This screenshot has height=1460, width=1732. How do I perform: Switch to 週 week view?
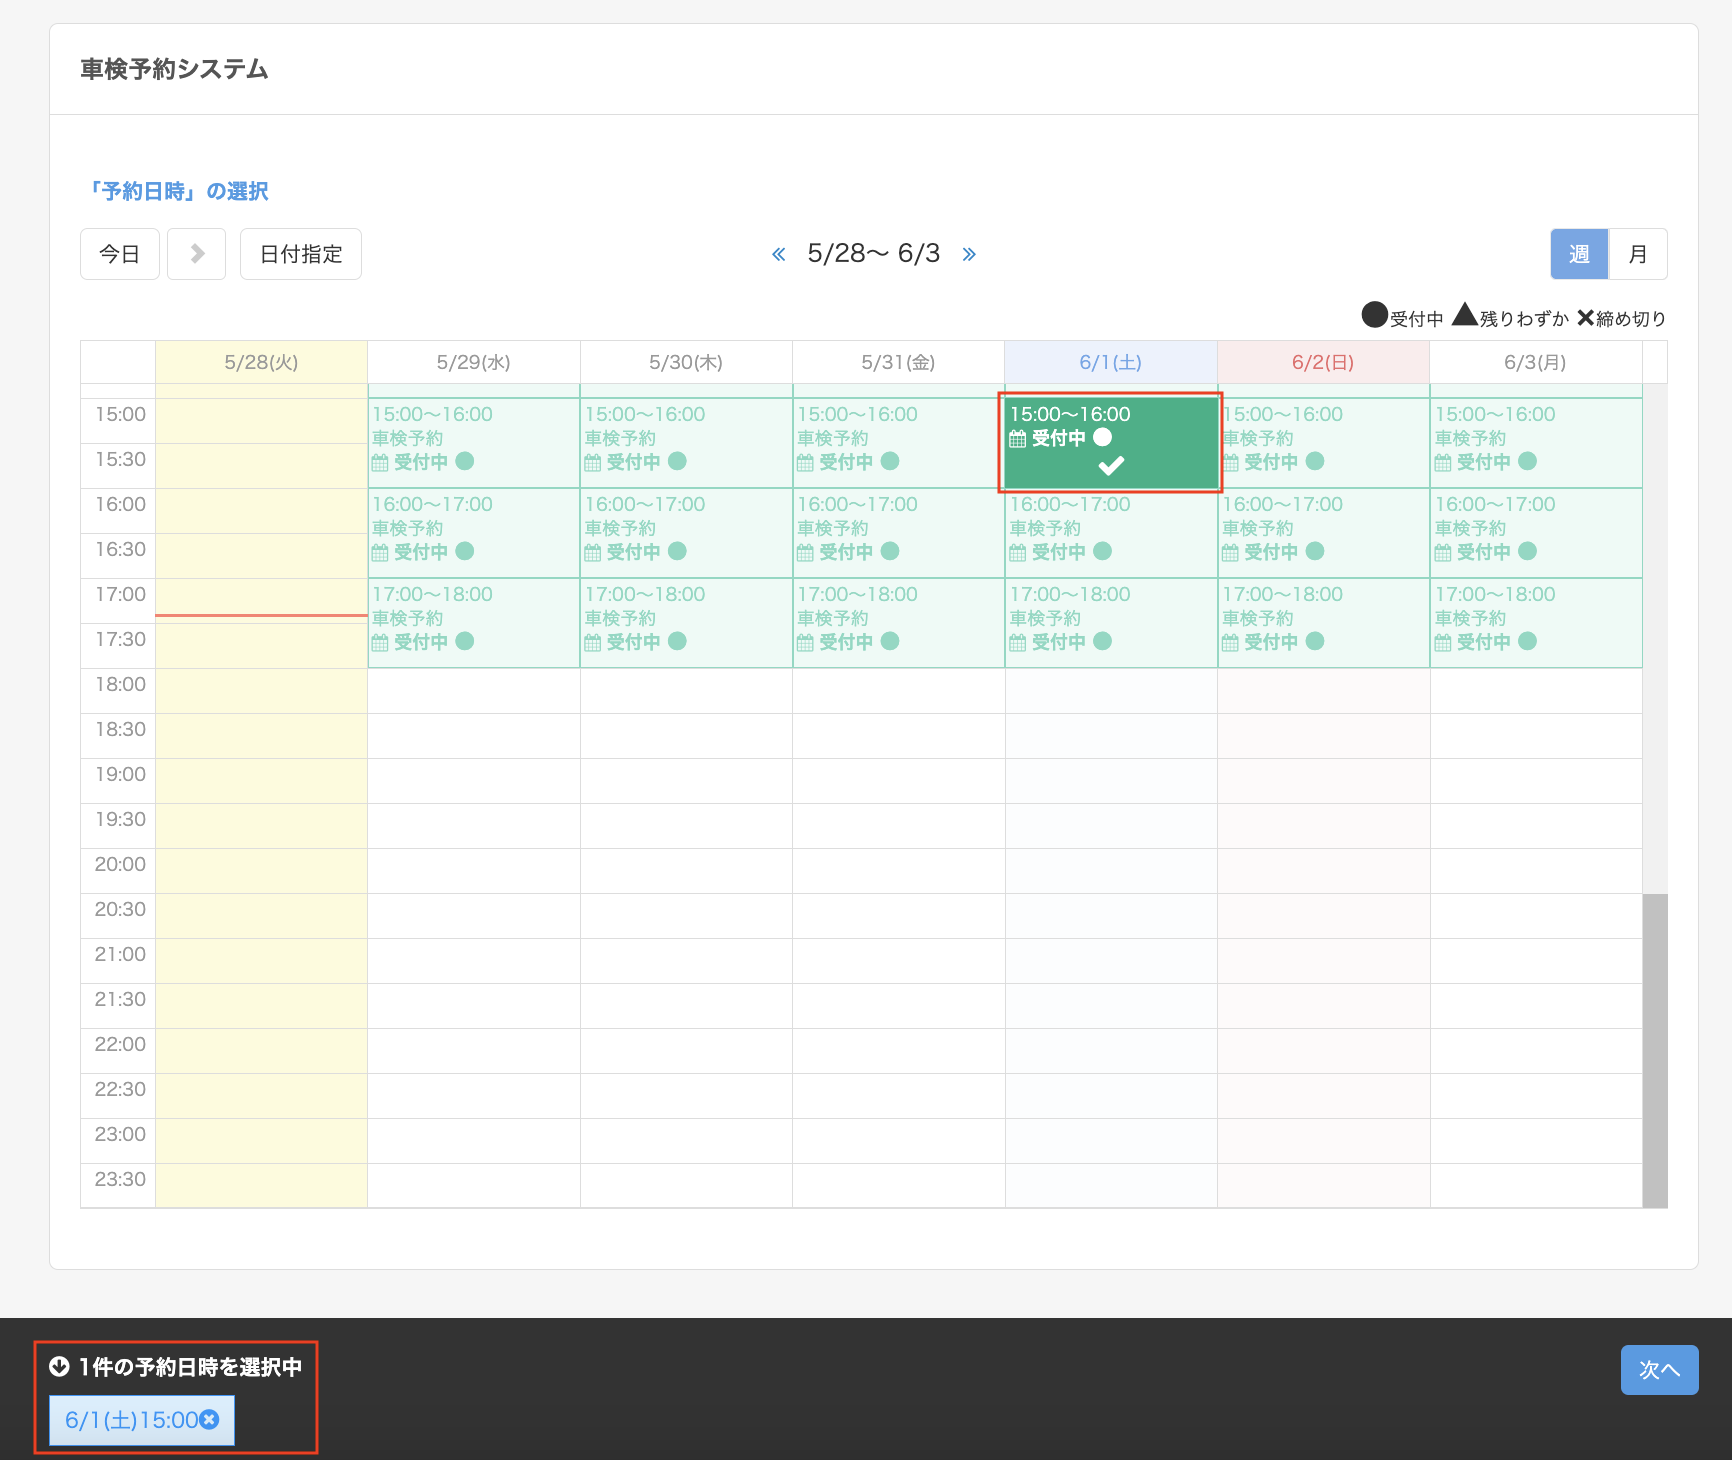1579,254
